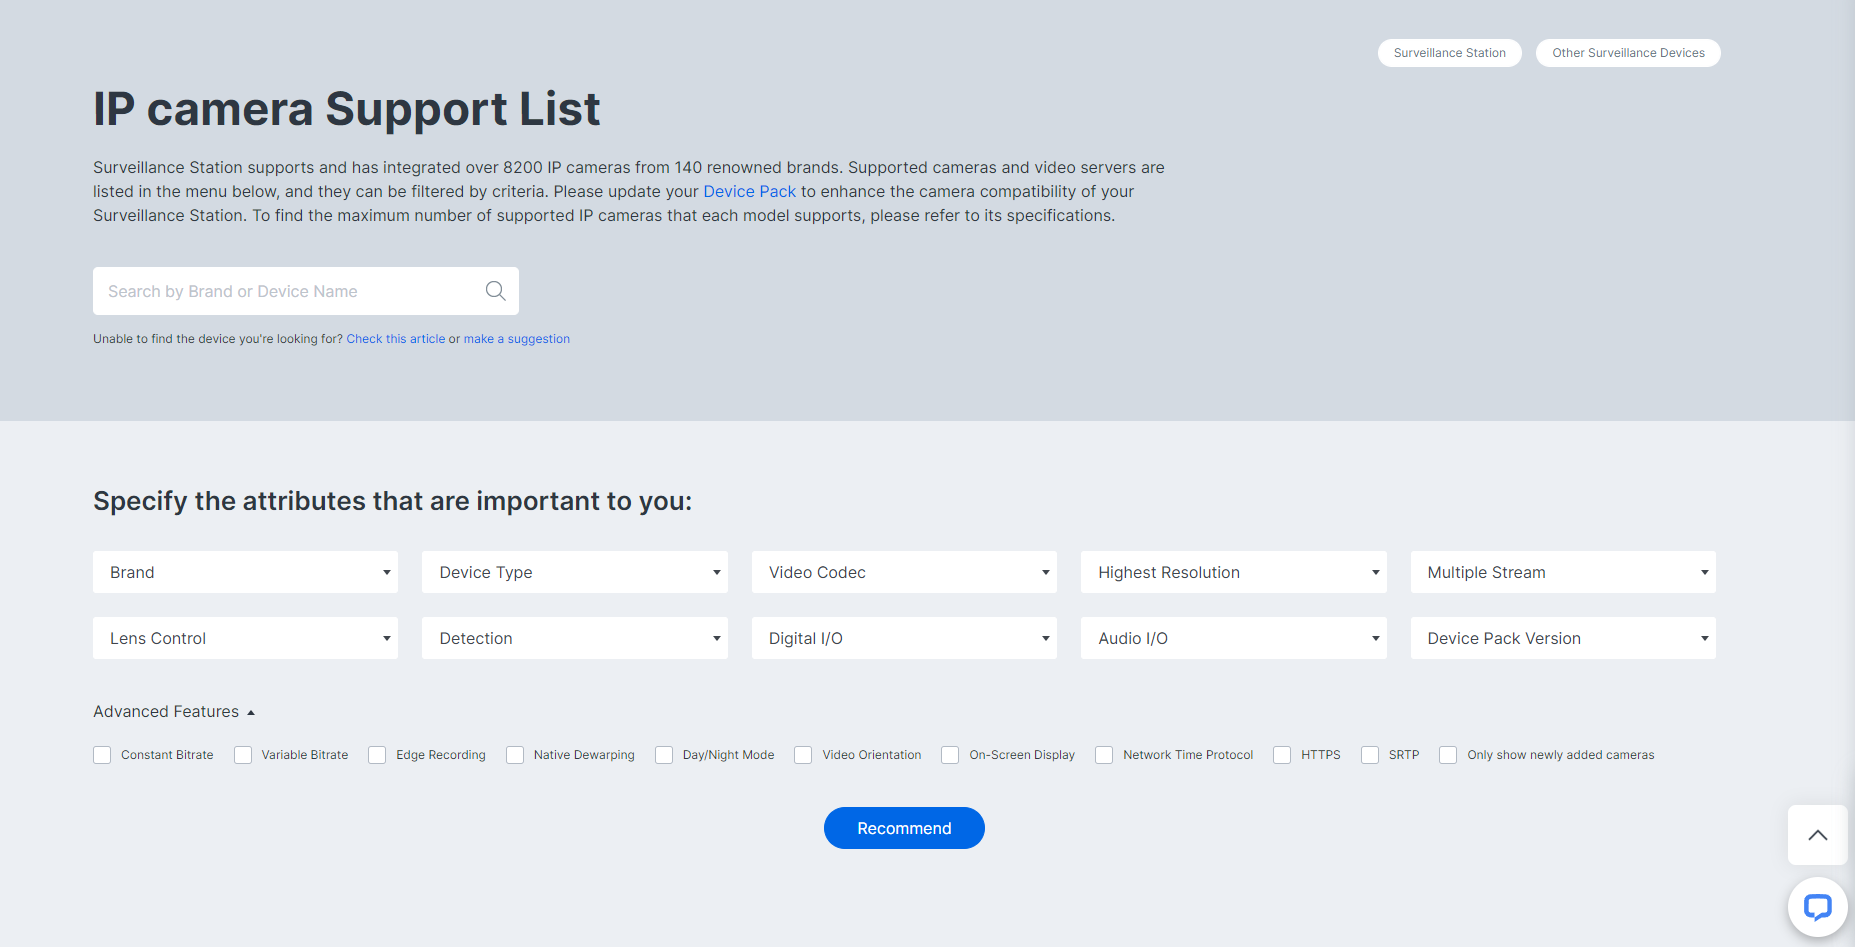Click the scroll-to-top arrow button
1855x947 pixels.
click(x=1817, y=835)
